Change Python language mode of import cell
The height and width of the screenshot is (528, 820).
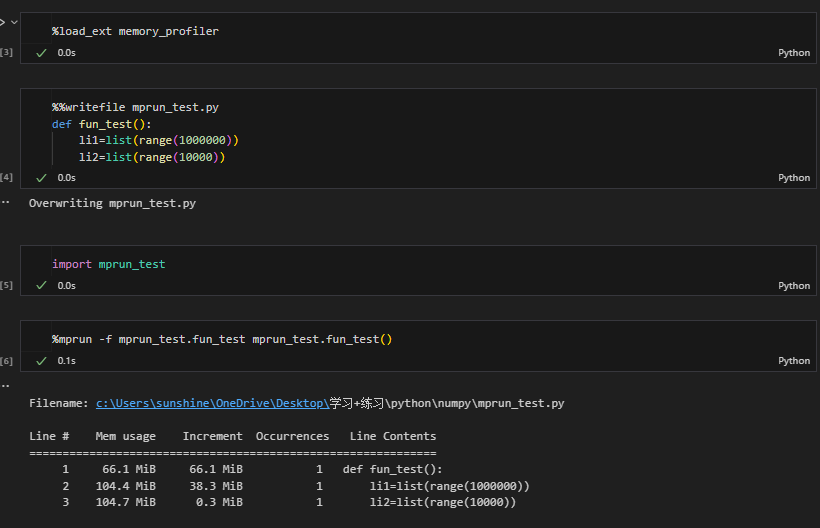pos(793,285)
